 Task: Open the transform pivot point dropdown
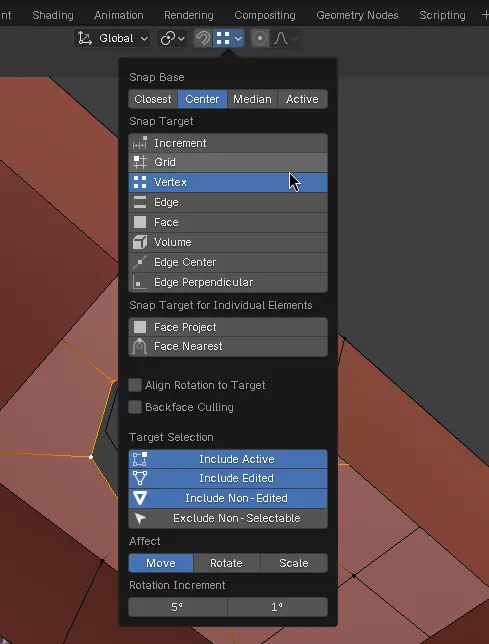pos(172,39)
